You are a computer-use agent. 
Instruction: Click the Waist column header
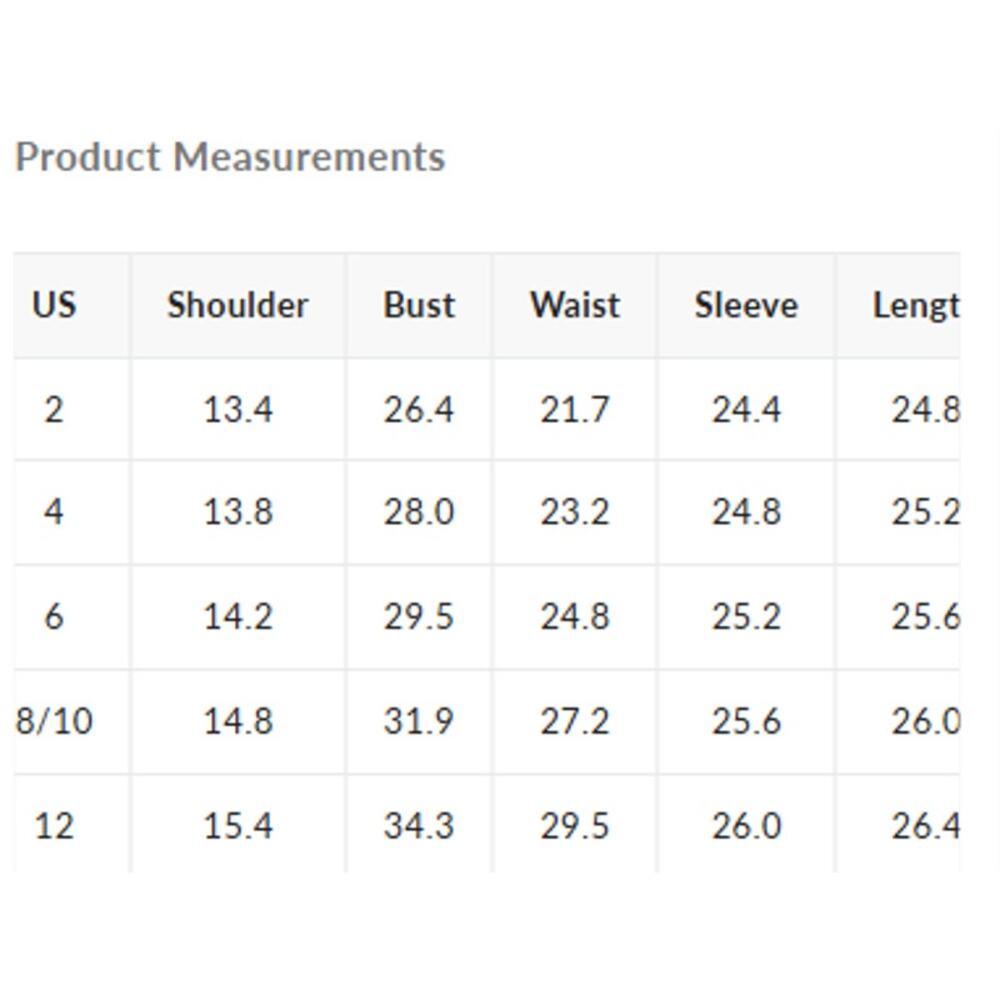[x=575, y=305]
